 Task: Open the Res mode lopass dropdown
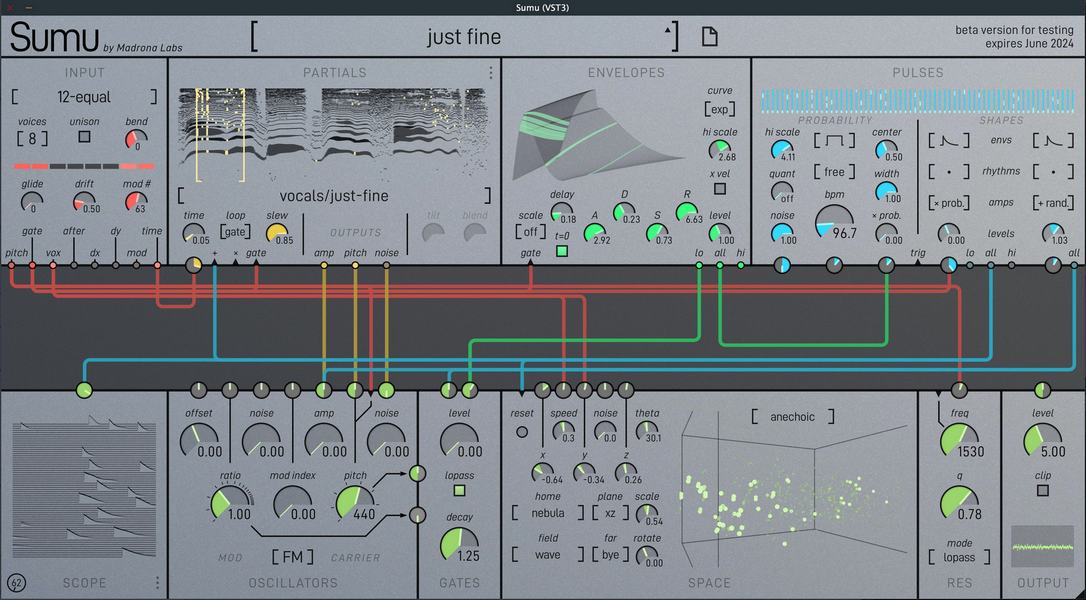959,557
